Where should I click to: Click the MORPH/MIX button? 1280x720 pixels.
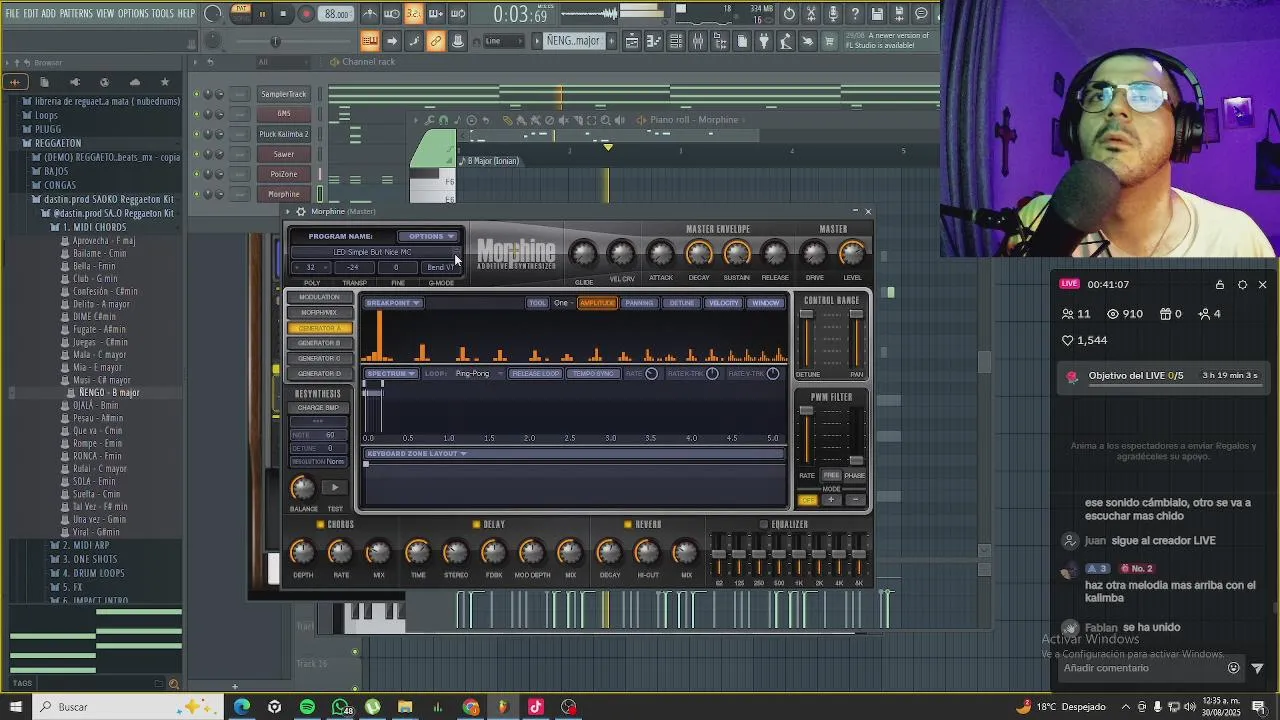319,313
